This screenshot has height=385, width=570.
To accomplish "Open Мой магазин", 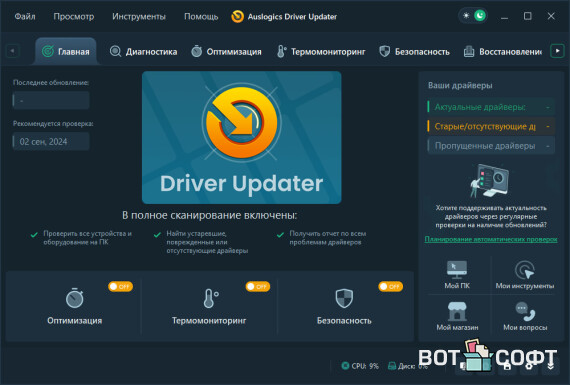I will [x=457, y=316].
